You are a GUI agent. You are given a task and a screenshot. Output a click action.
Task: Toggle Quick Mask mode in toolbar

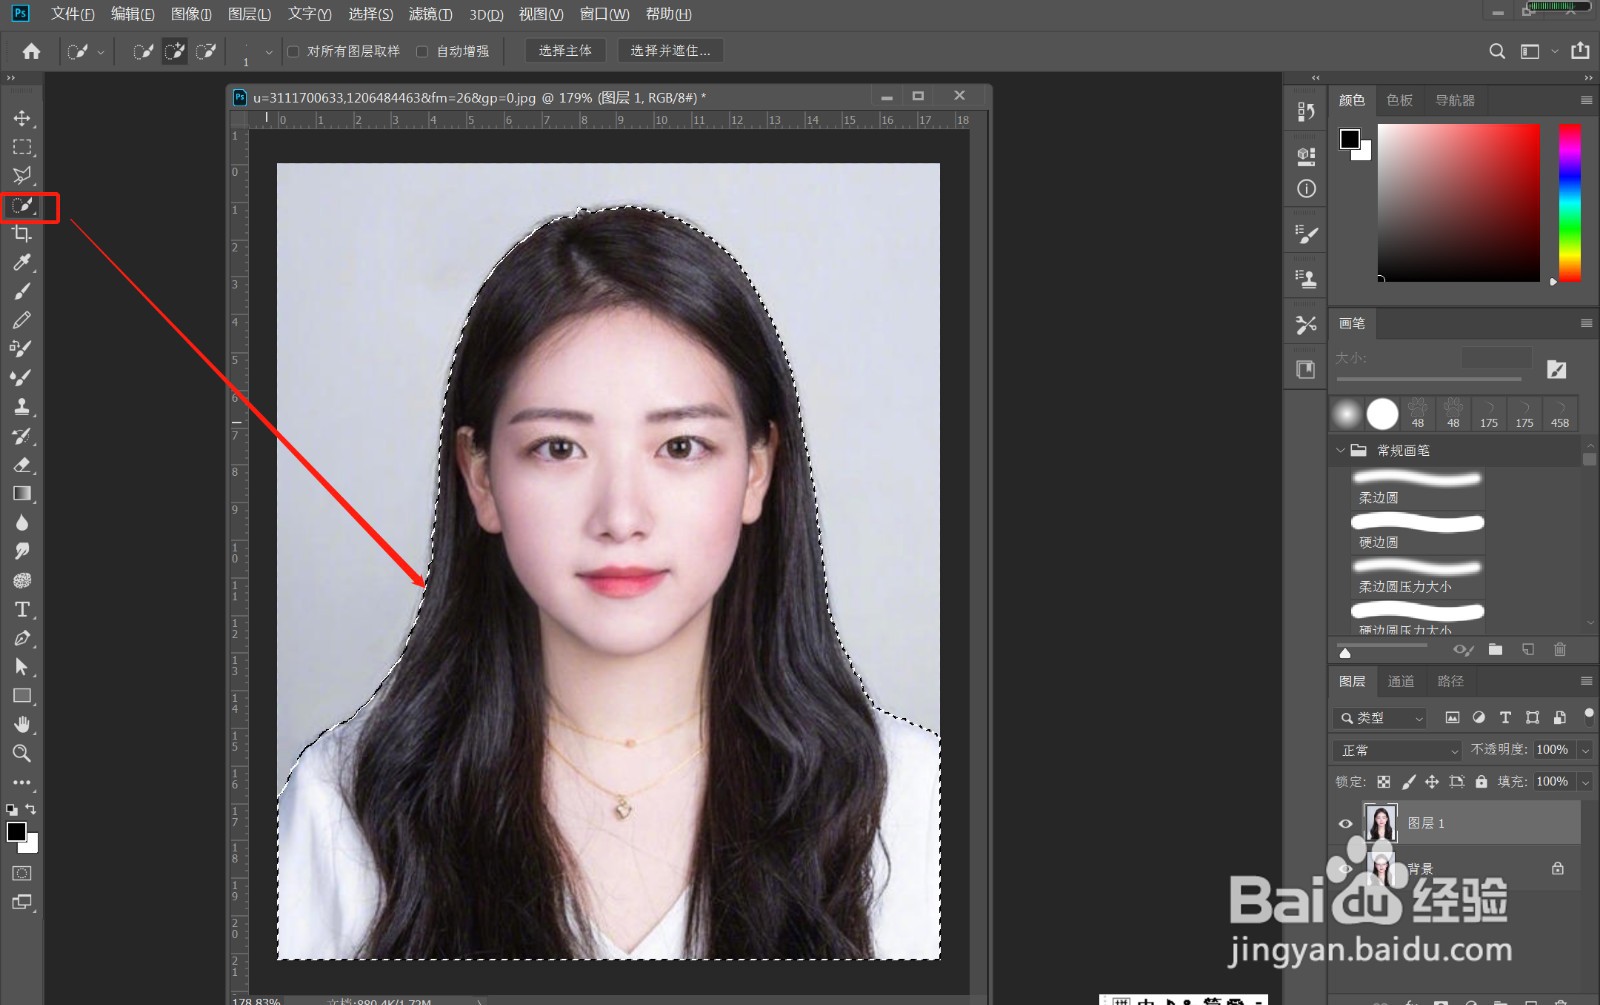pos(22,873)
